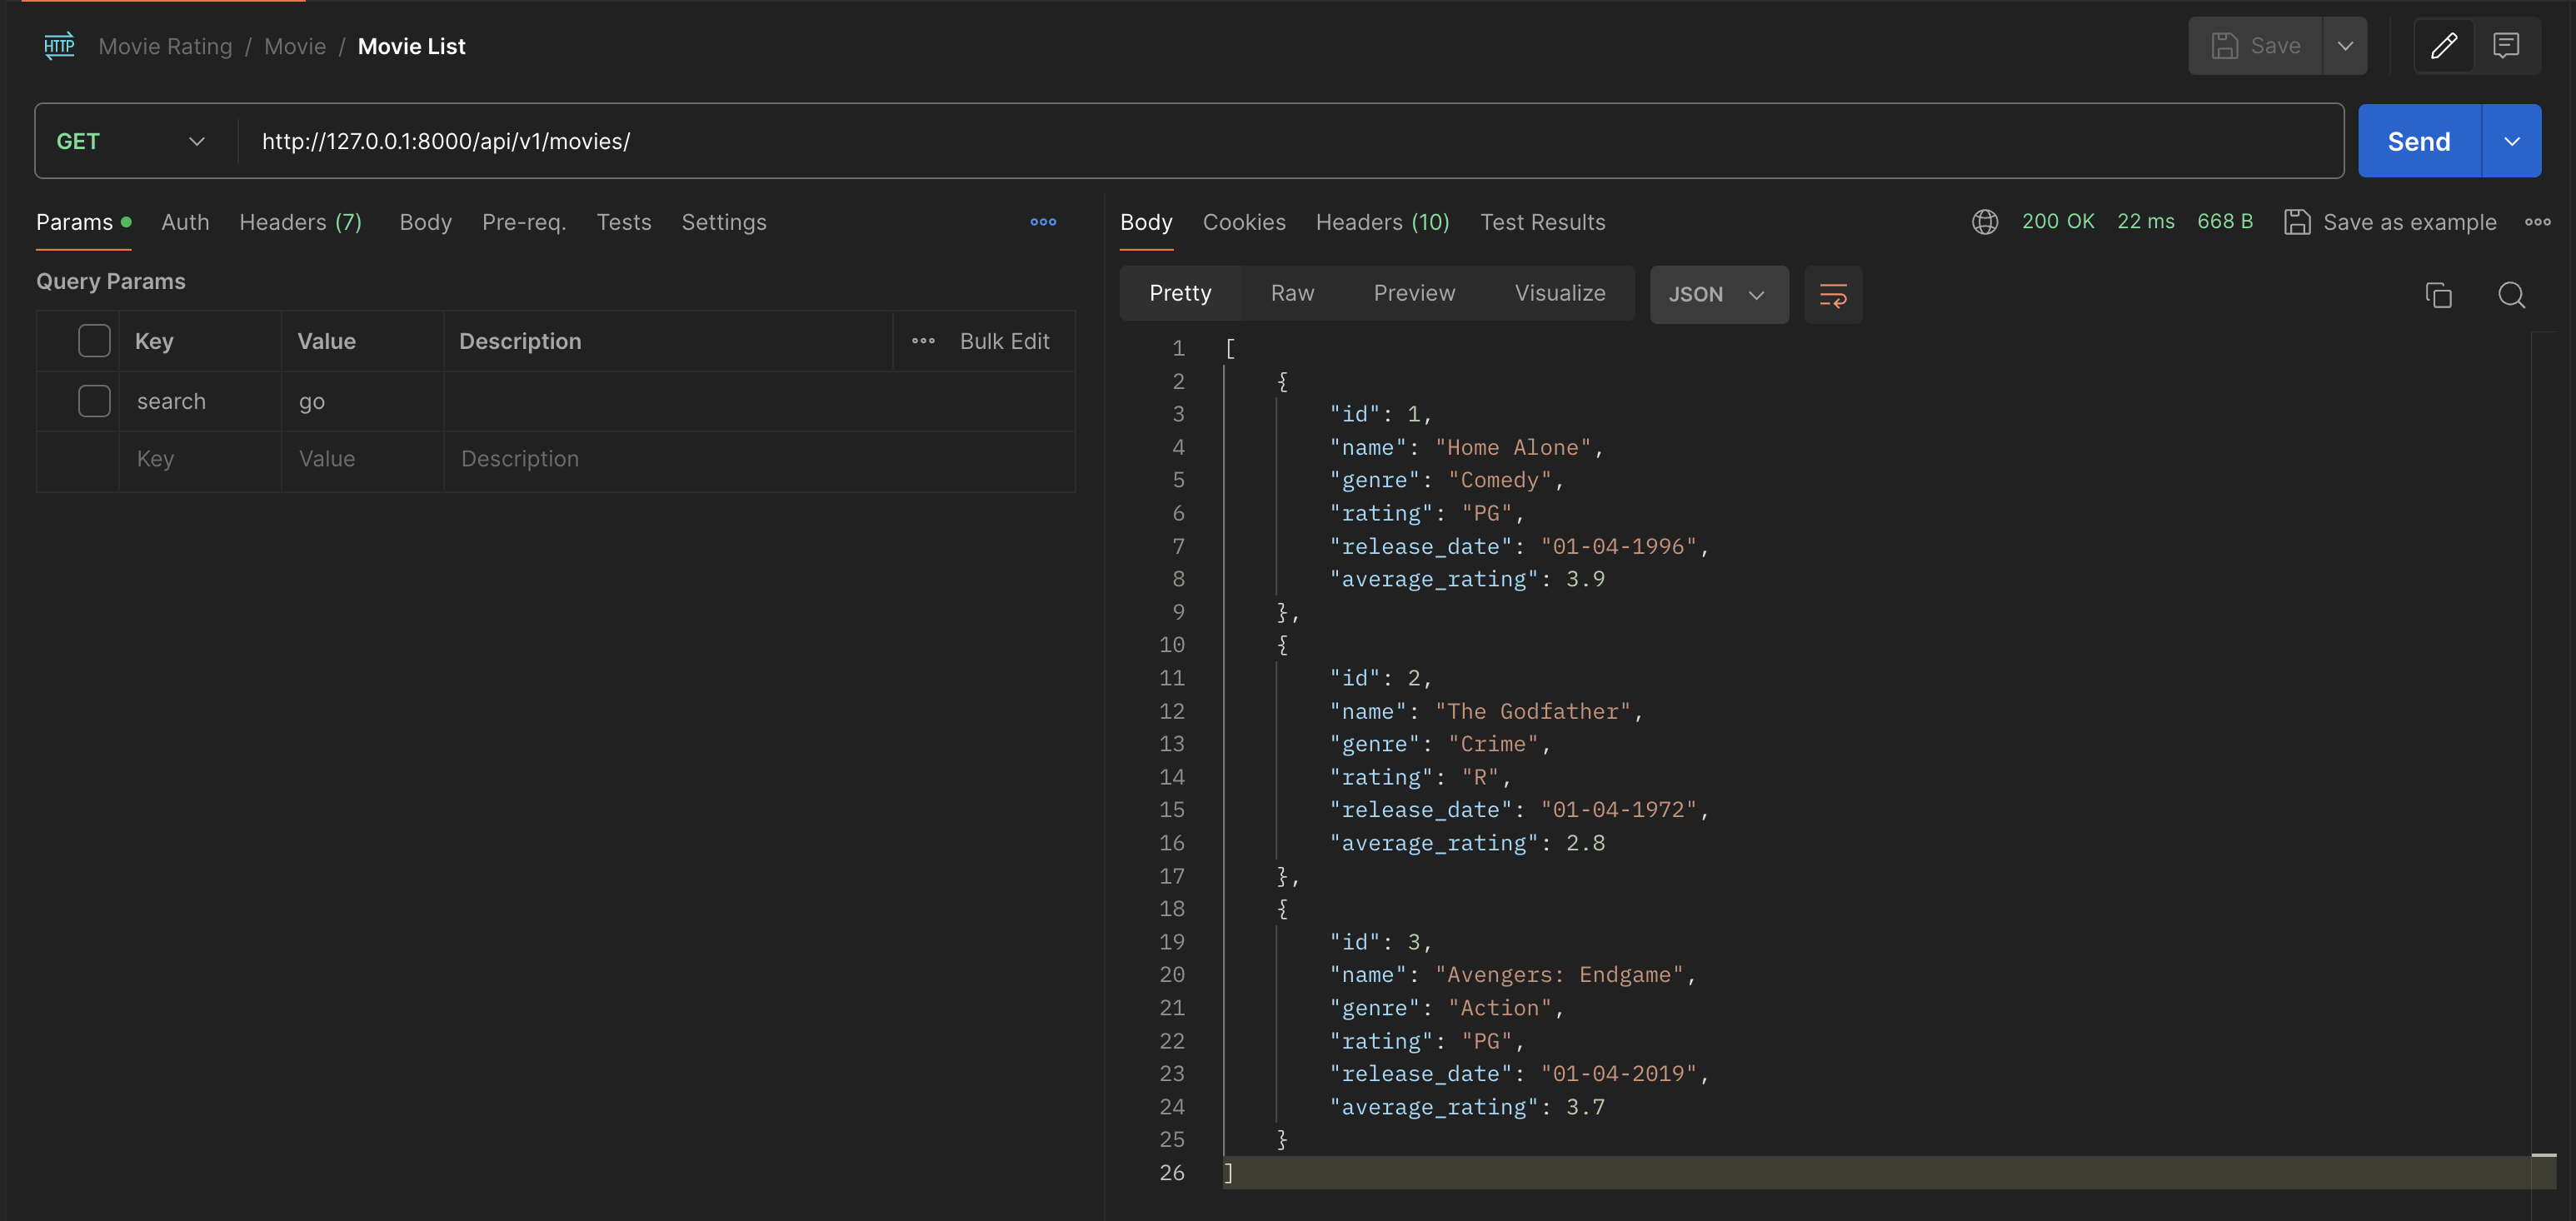This screenshot has height=1221, width=2576.
Task: Open the GET method dropdown
Action: tap(130, 141)
